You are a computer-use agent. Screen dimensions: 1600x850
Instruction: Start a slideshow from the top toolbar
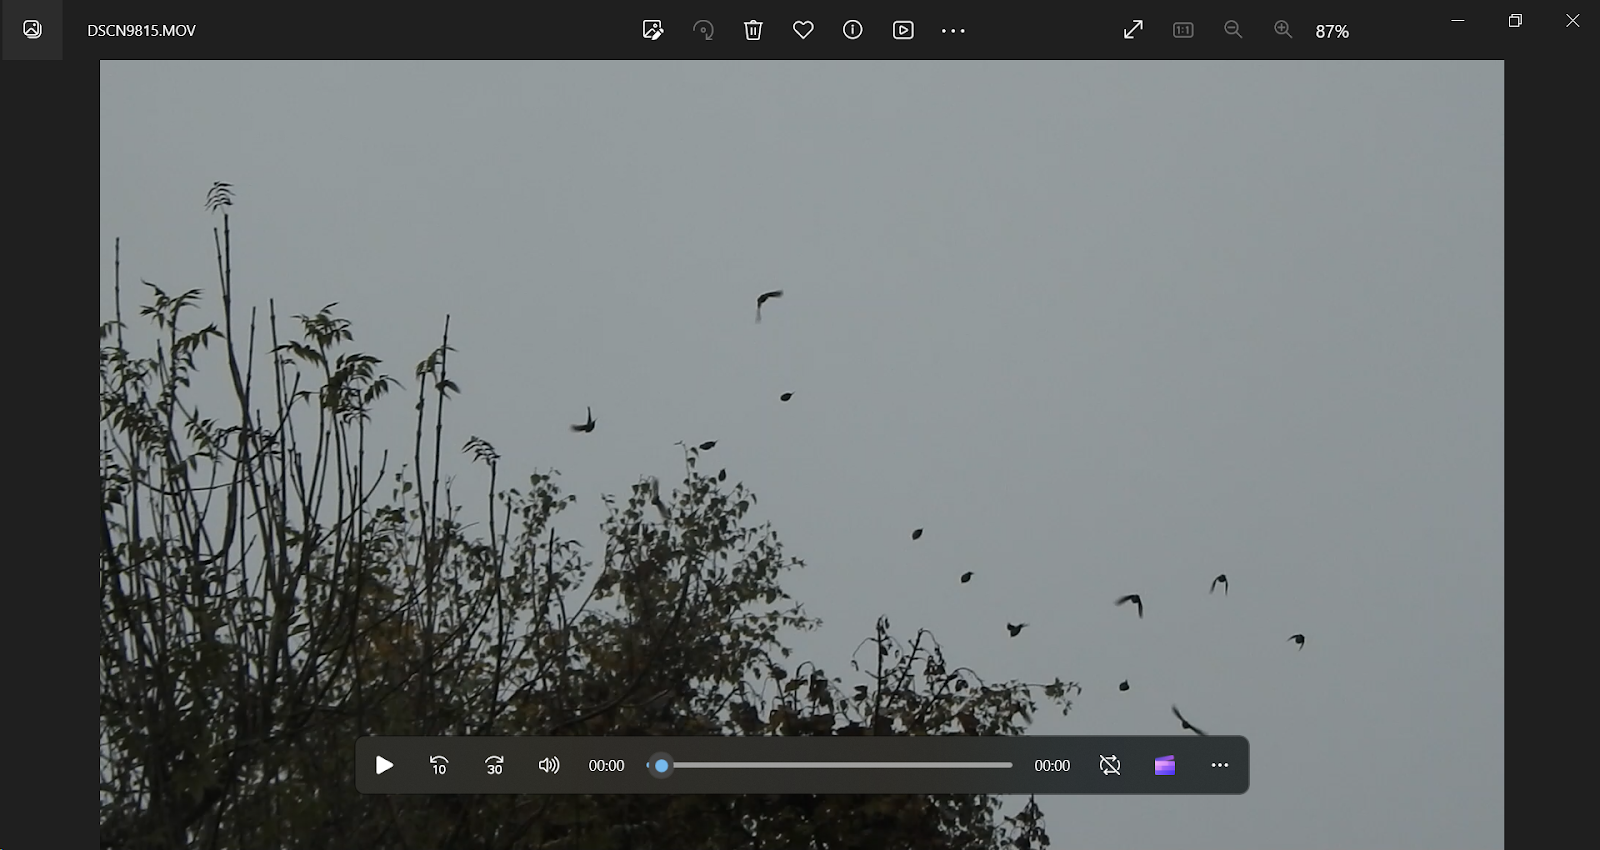tap(903, 30)
